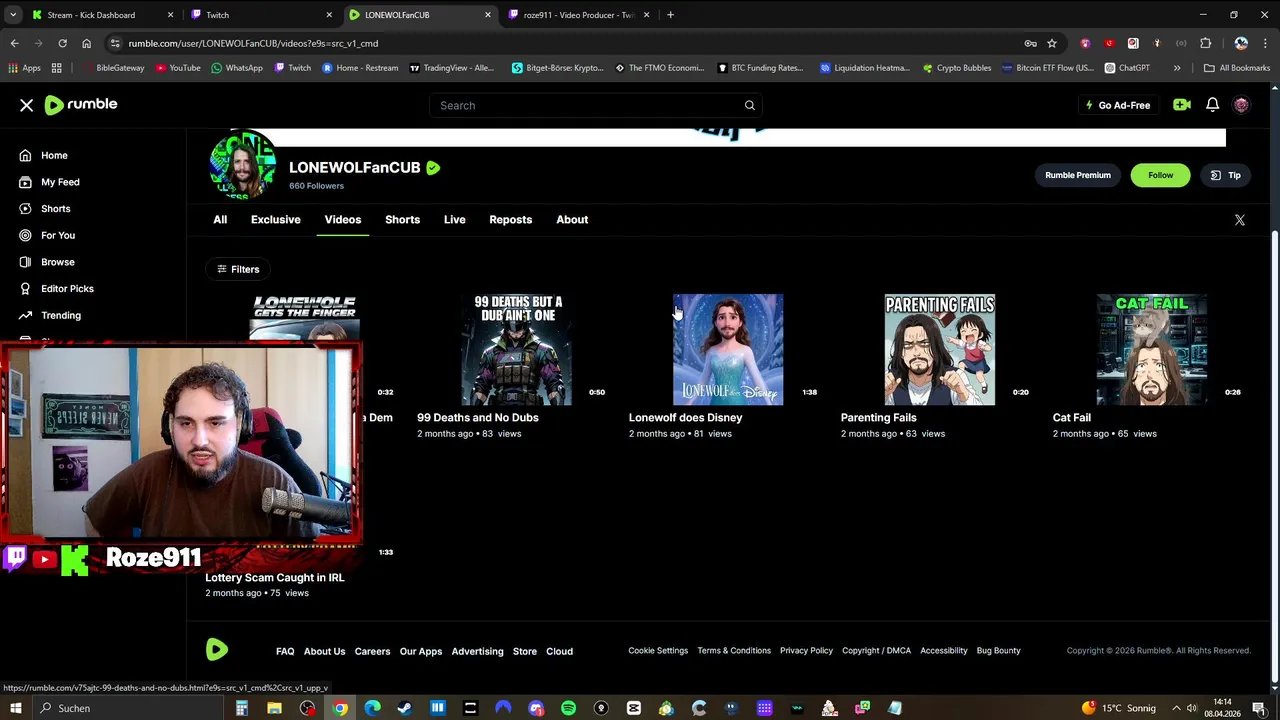This screenshot has height=720, width=1280.
Task: Open a new Chrome tab
Action: (670, 15)
